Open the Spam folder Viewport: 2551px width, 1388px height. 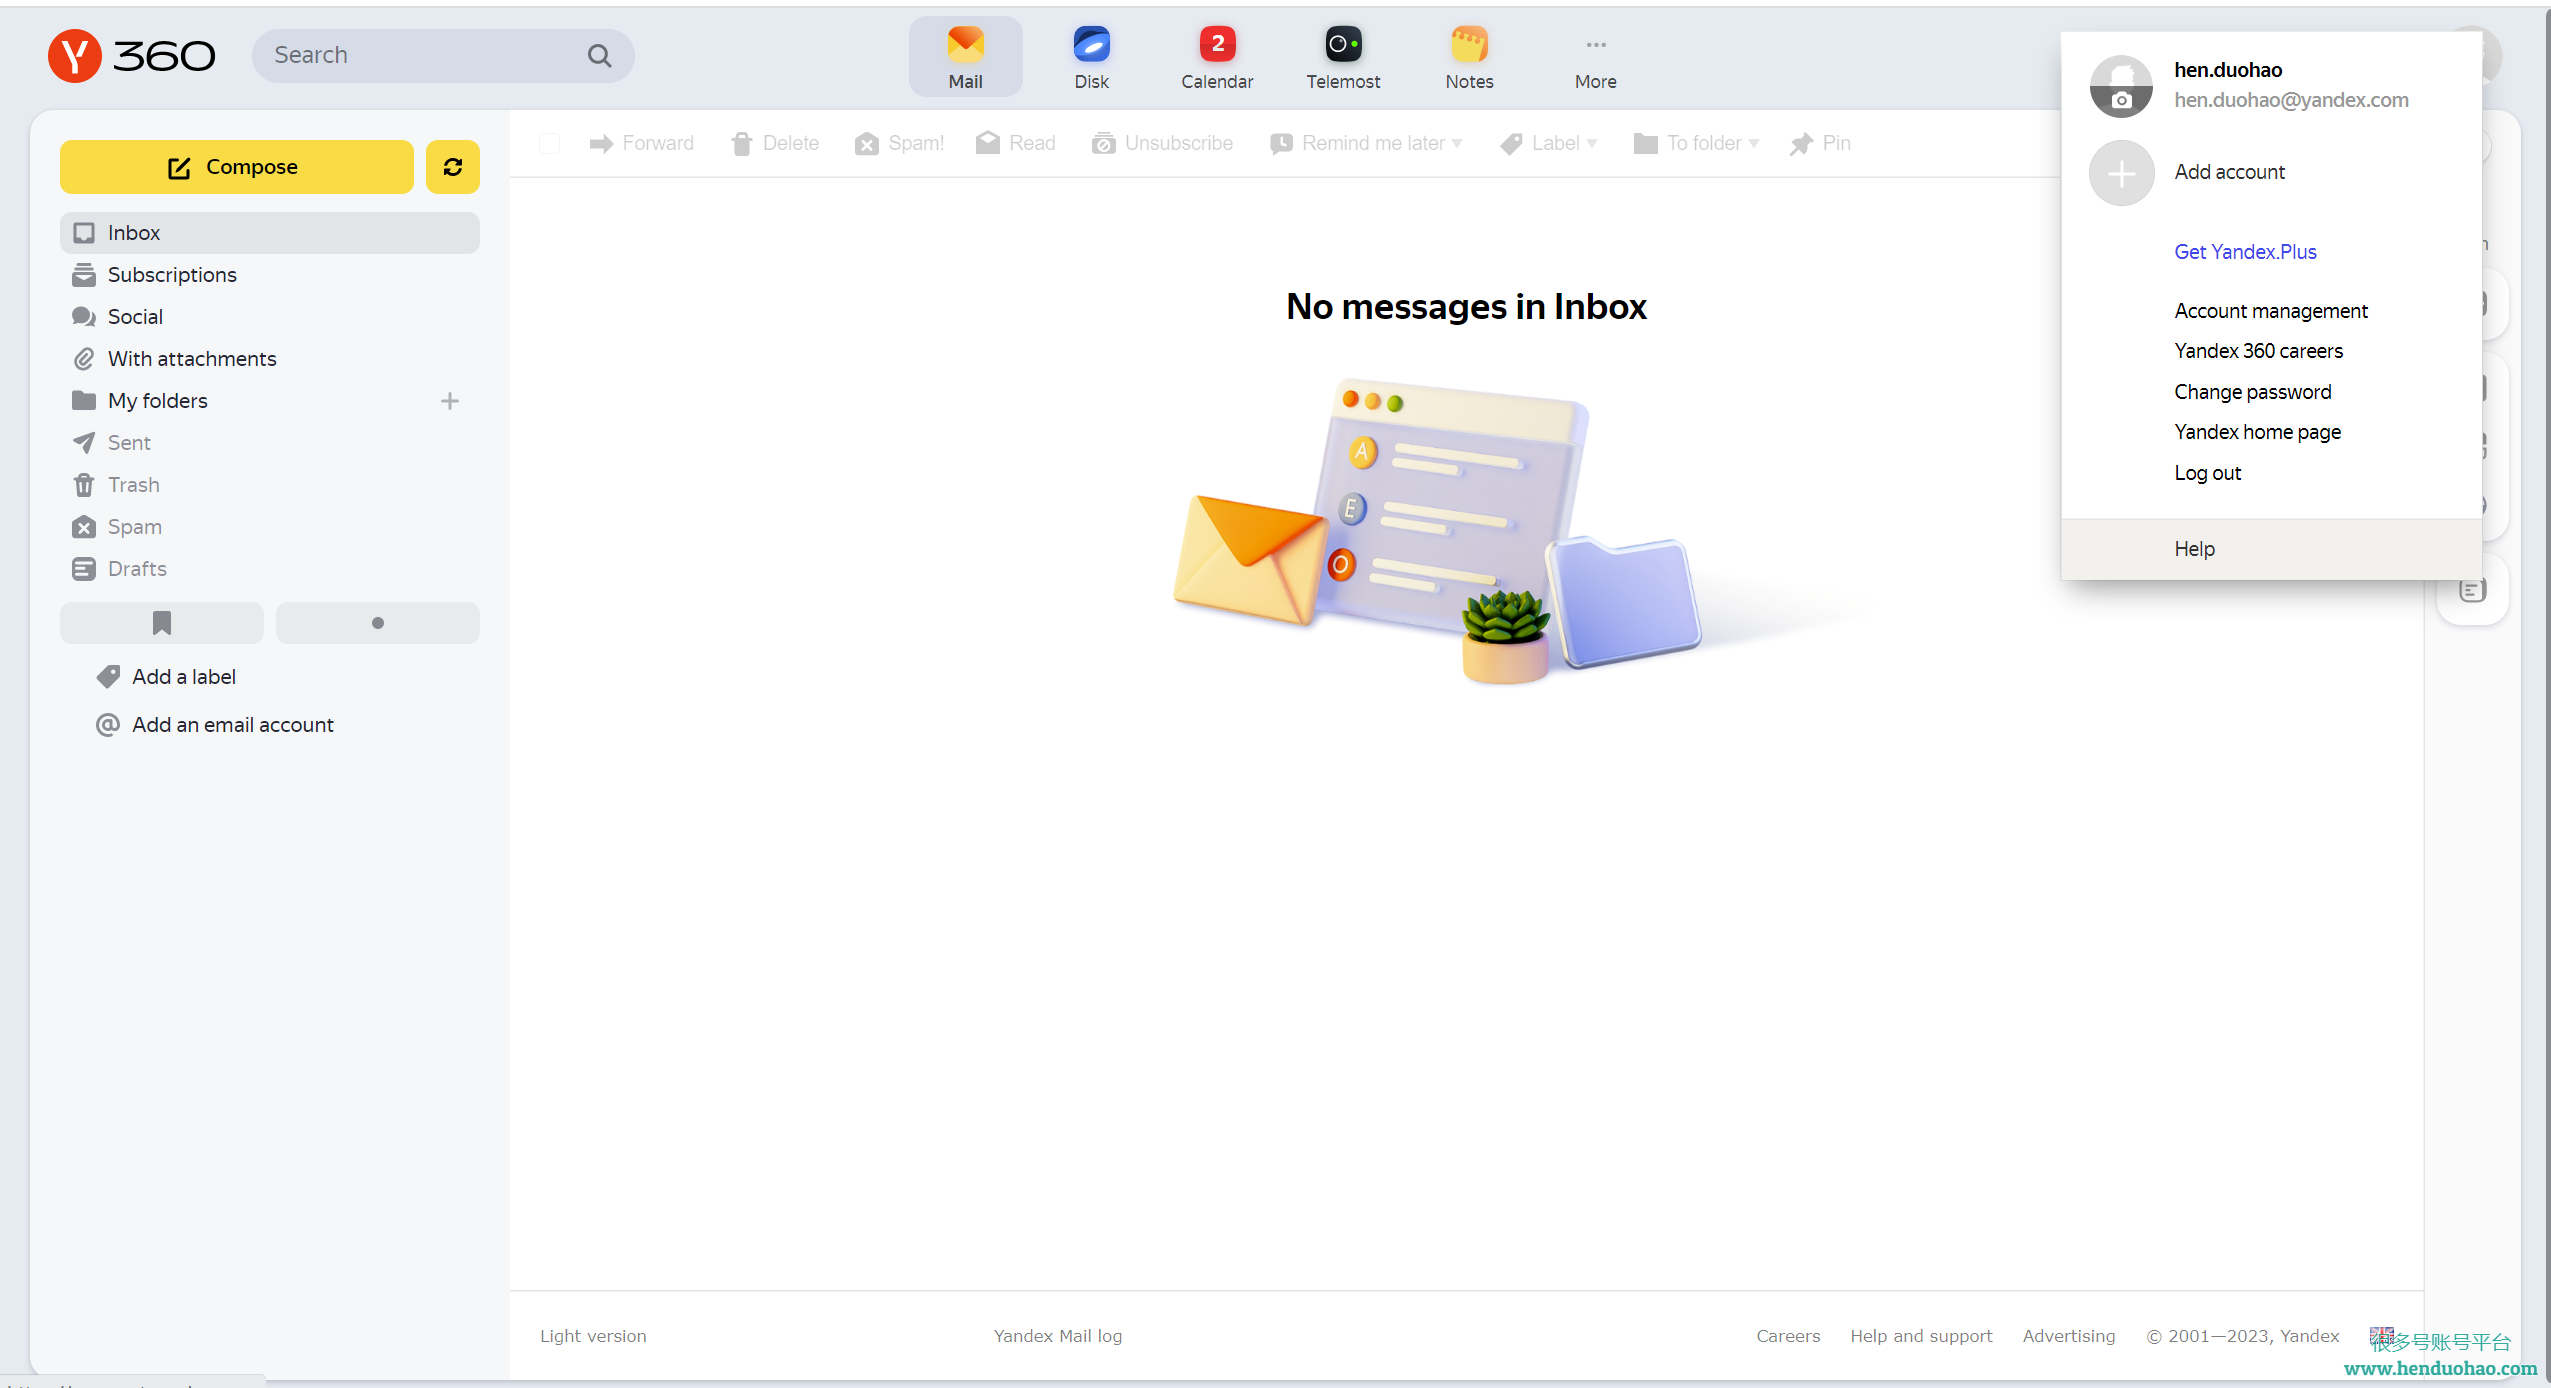click(270, 527)
